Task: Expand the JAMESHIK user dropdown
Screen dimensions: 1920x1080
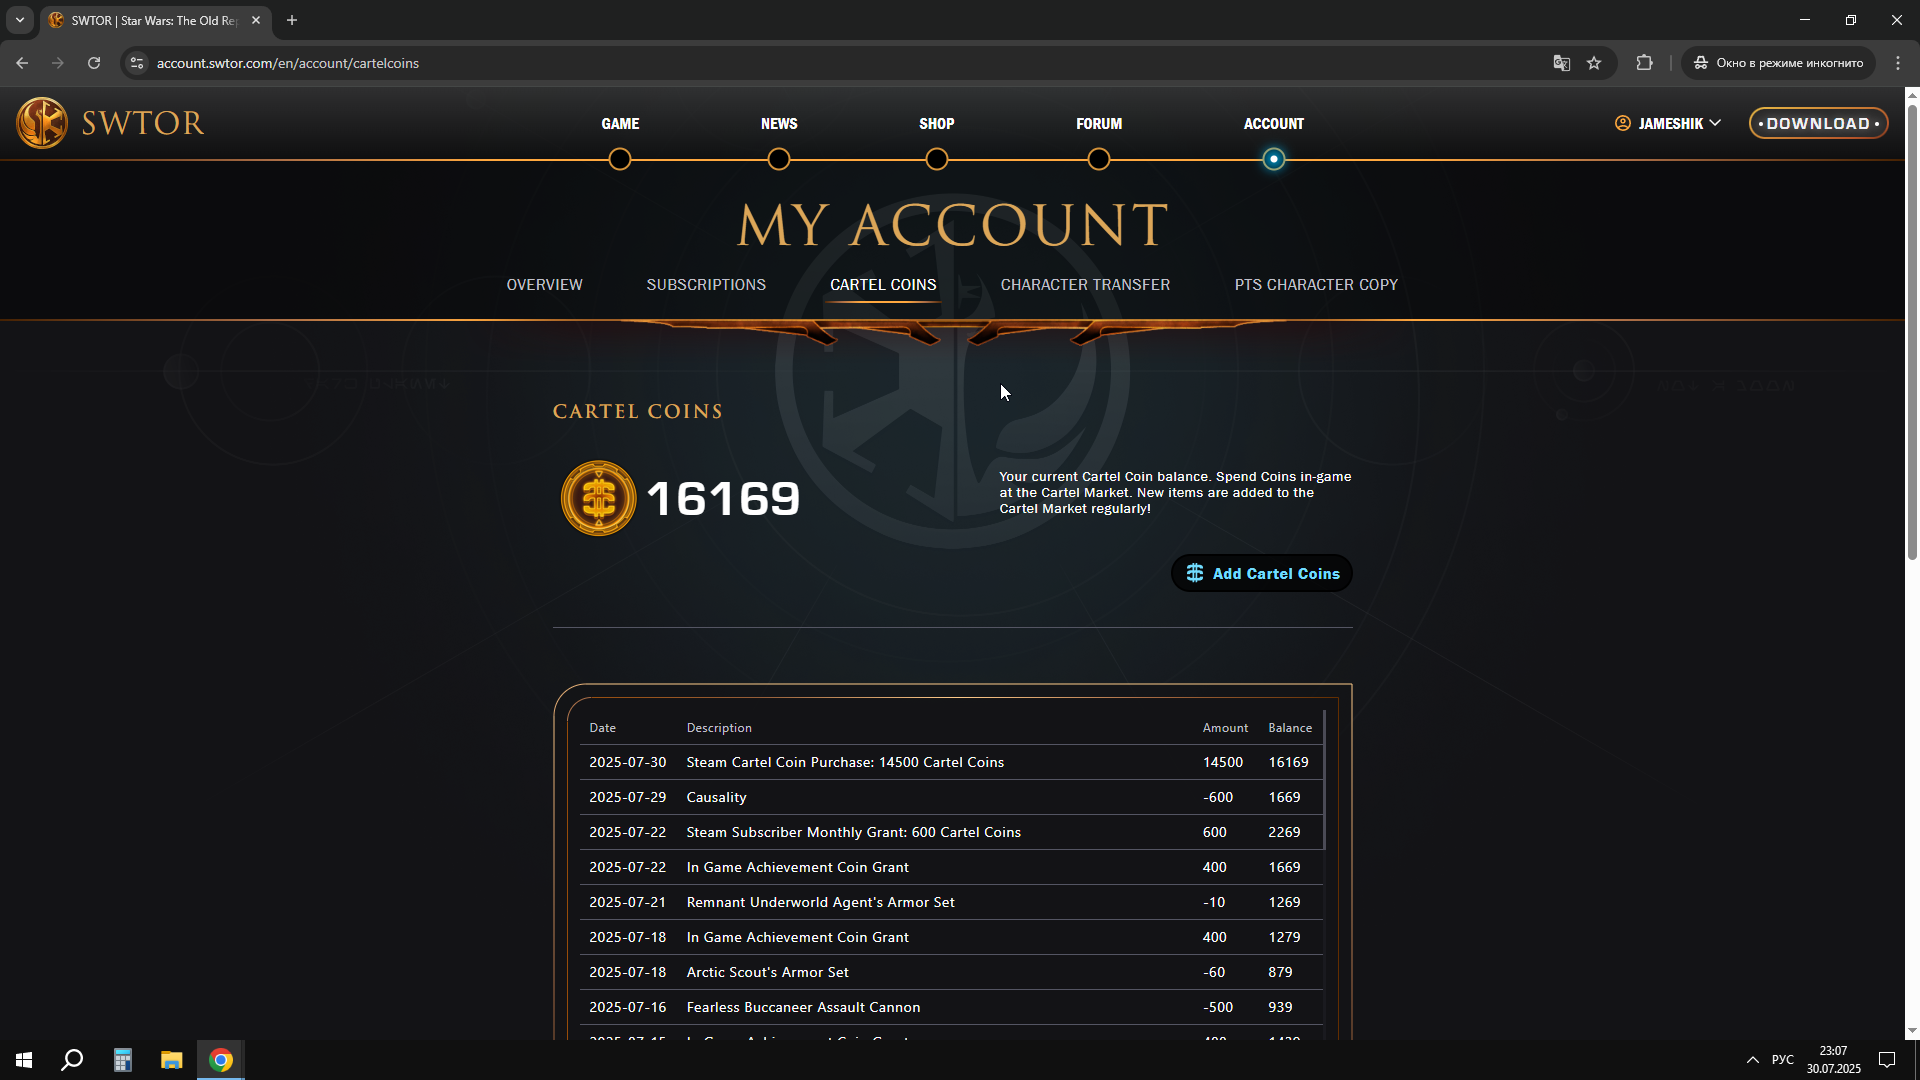Action: (1668, 123)
